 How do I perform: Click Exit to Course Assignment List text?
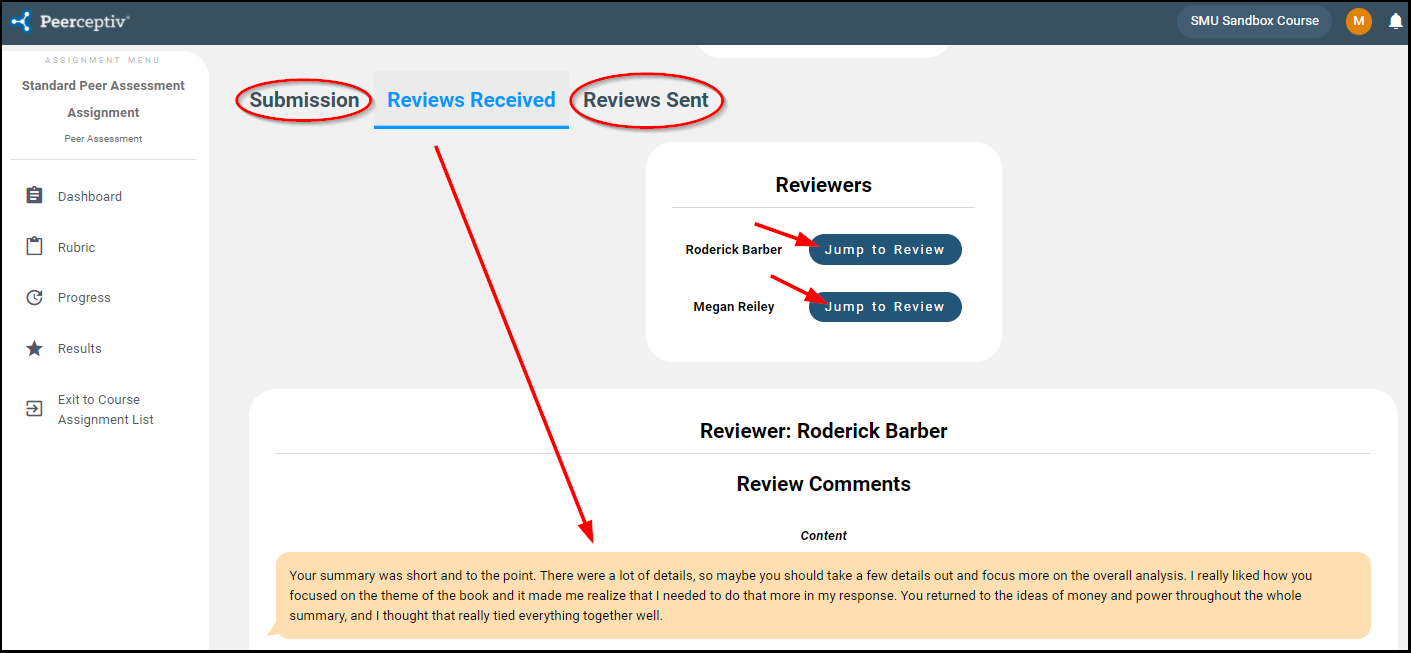[105, 410]
